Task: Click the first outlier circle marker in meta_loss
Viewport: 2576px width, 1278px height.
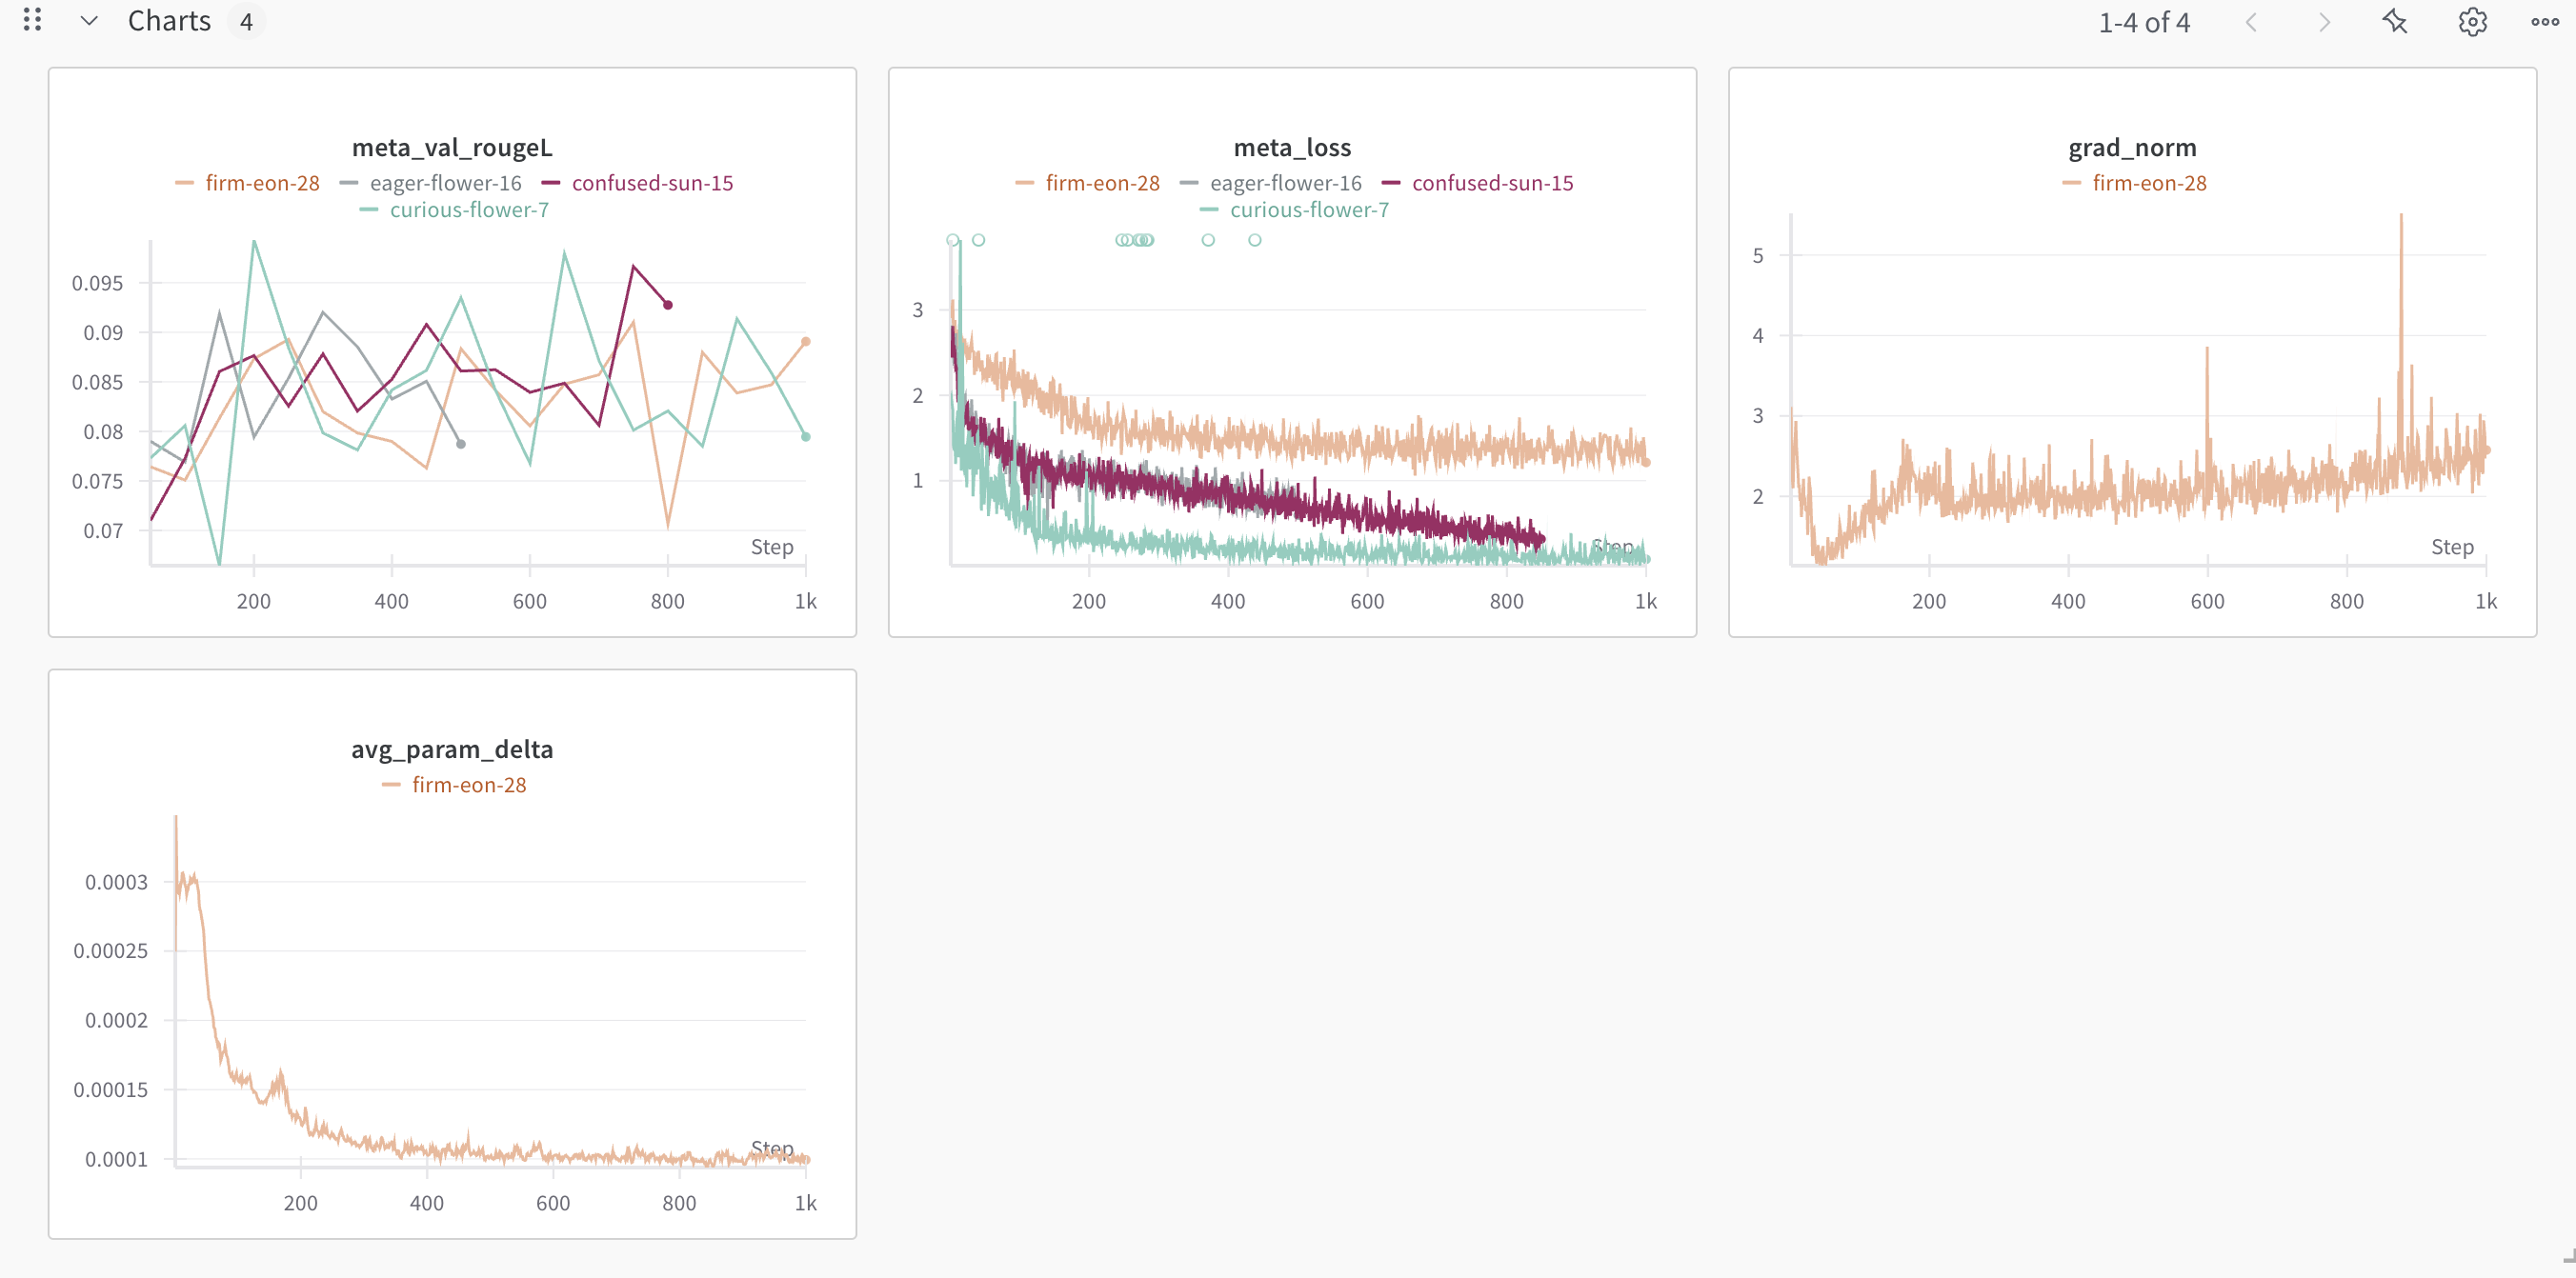Action: point(953,240)
